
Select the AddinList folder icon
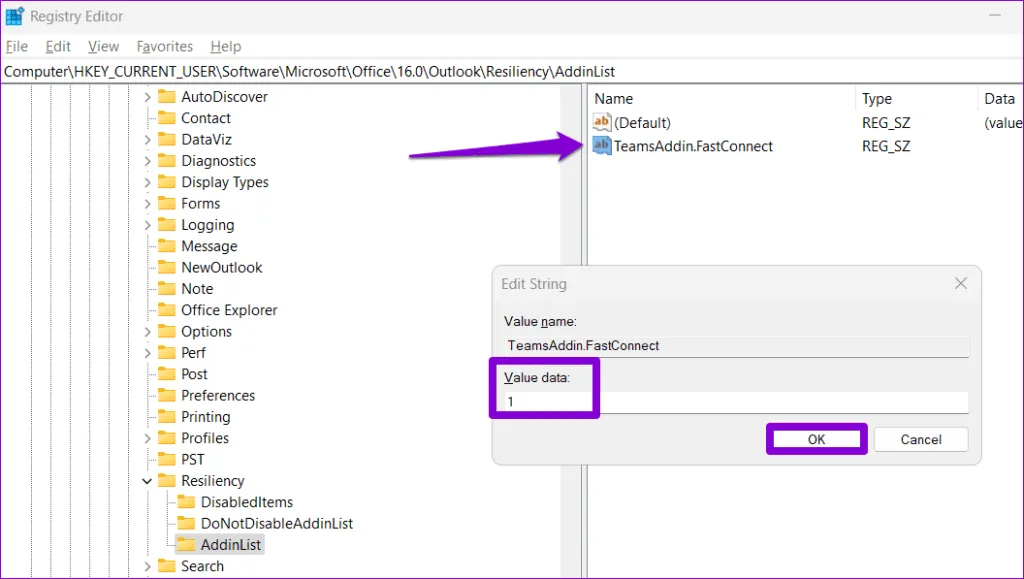[x=186, y=545]
